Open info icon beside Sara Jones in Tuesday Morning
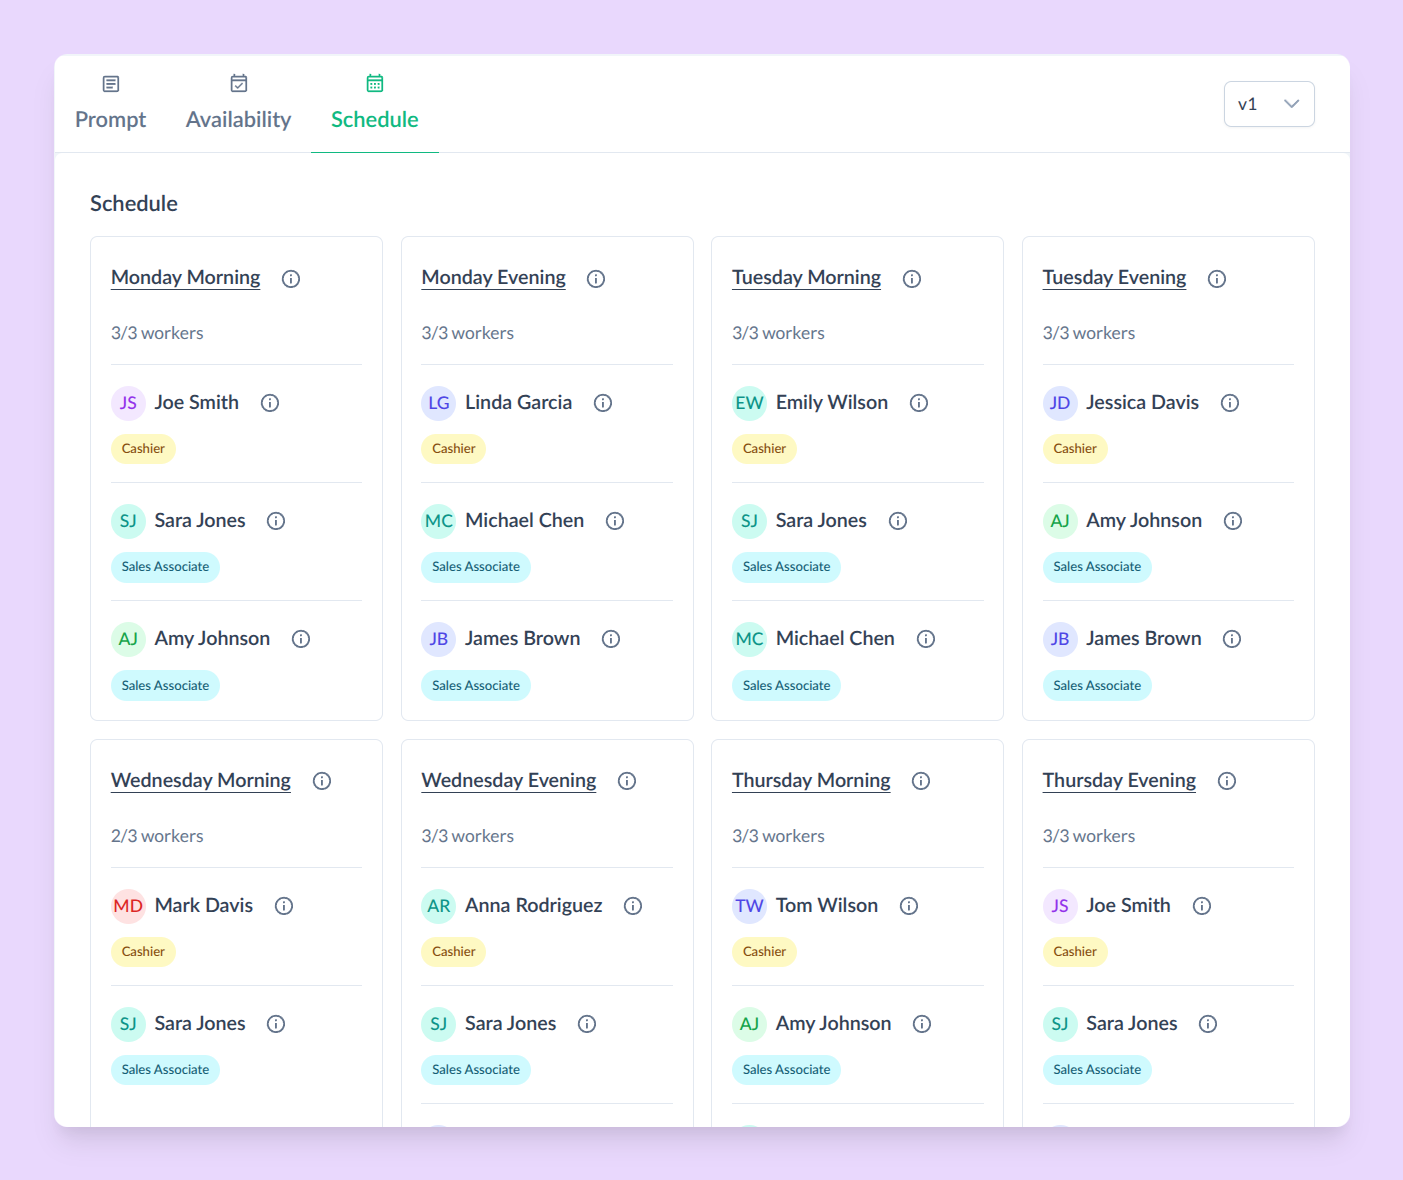 (x=898, y=521)
